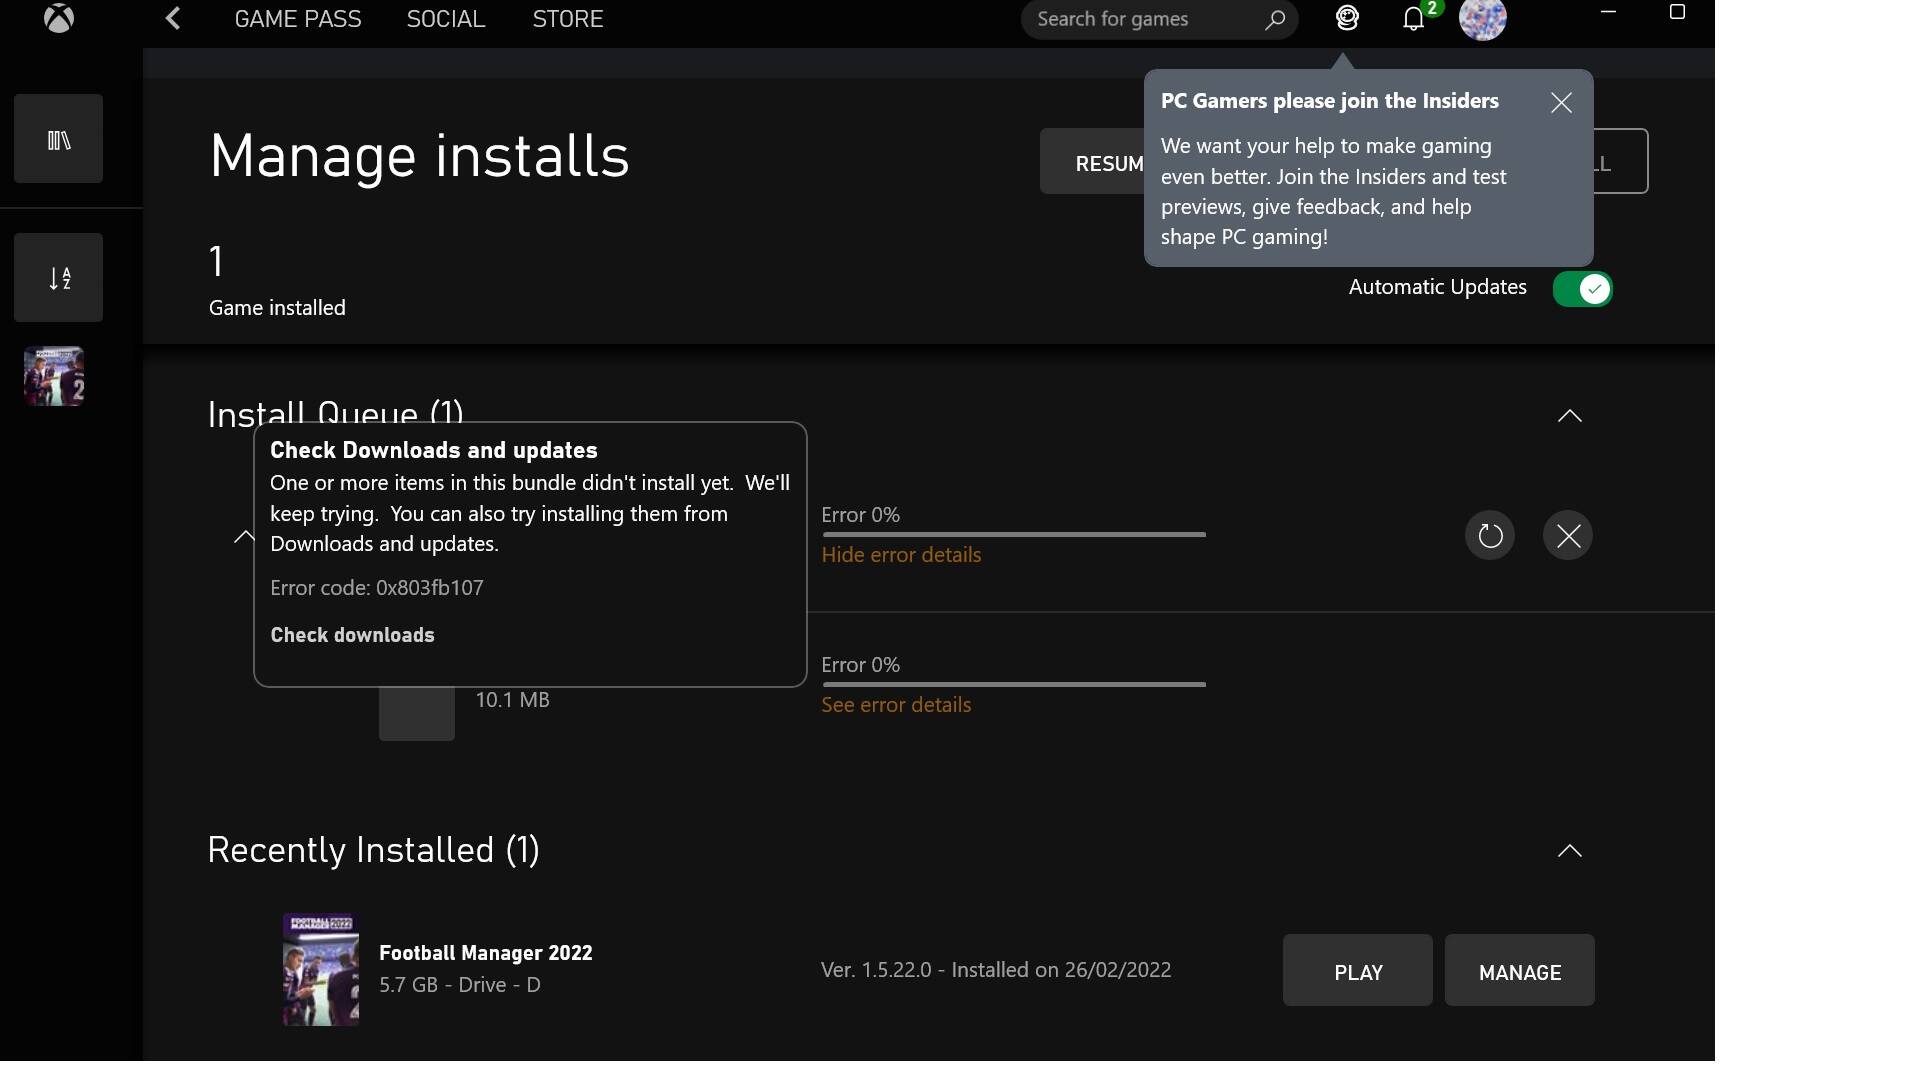Image resolution: width=1920 pixels, height=1080 pixels.
Task: Click the Xbox logo icon
Action: point(59,18)
